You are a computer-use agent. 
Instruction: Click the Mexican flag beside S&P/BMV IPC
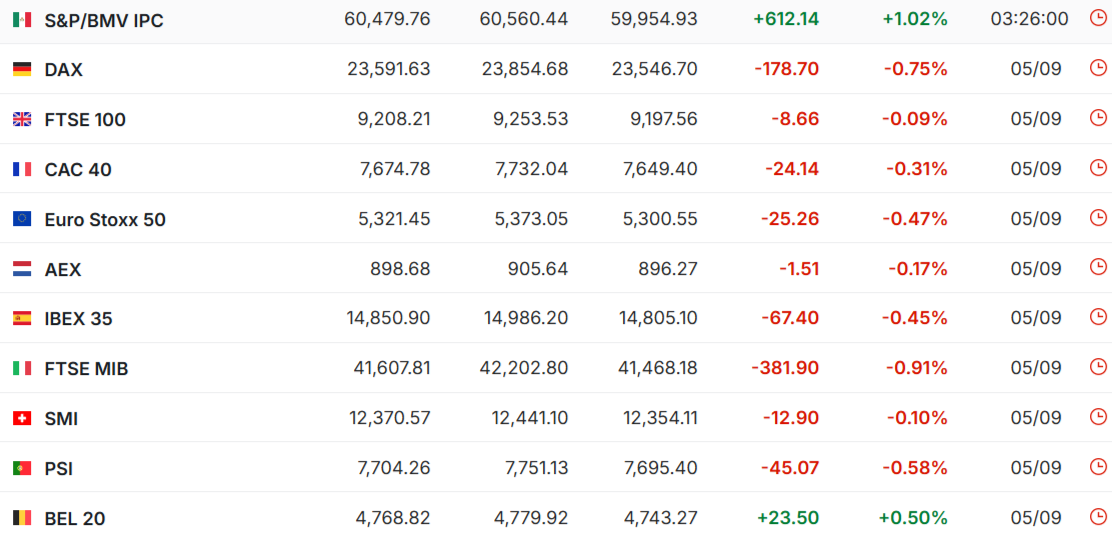22,20
